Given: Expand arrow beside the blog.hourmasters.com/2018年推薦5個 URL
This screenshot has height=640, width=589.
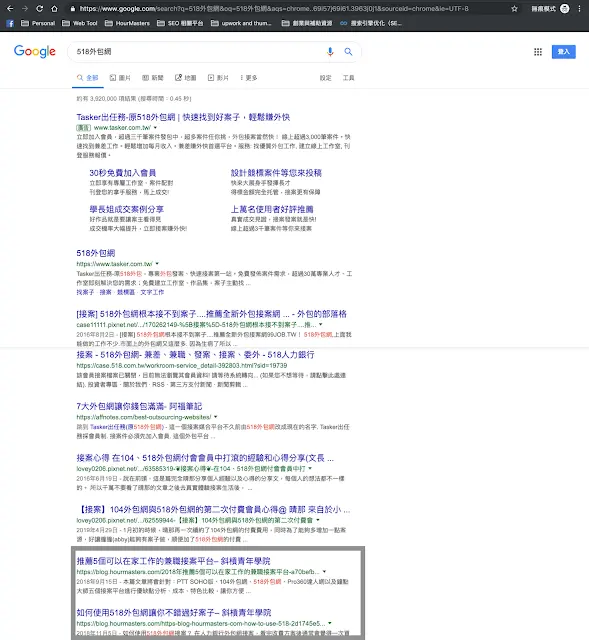Looking at the screenshot, I should pos(325,571).
